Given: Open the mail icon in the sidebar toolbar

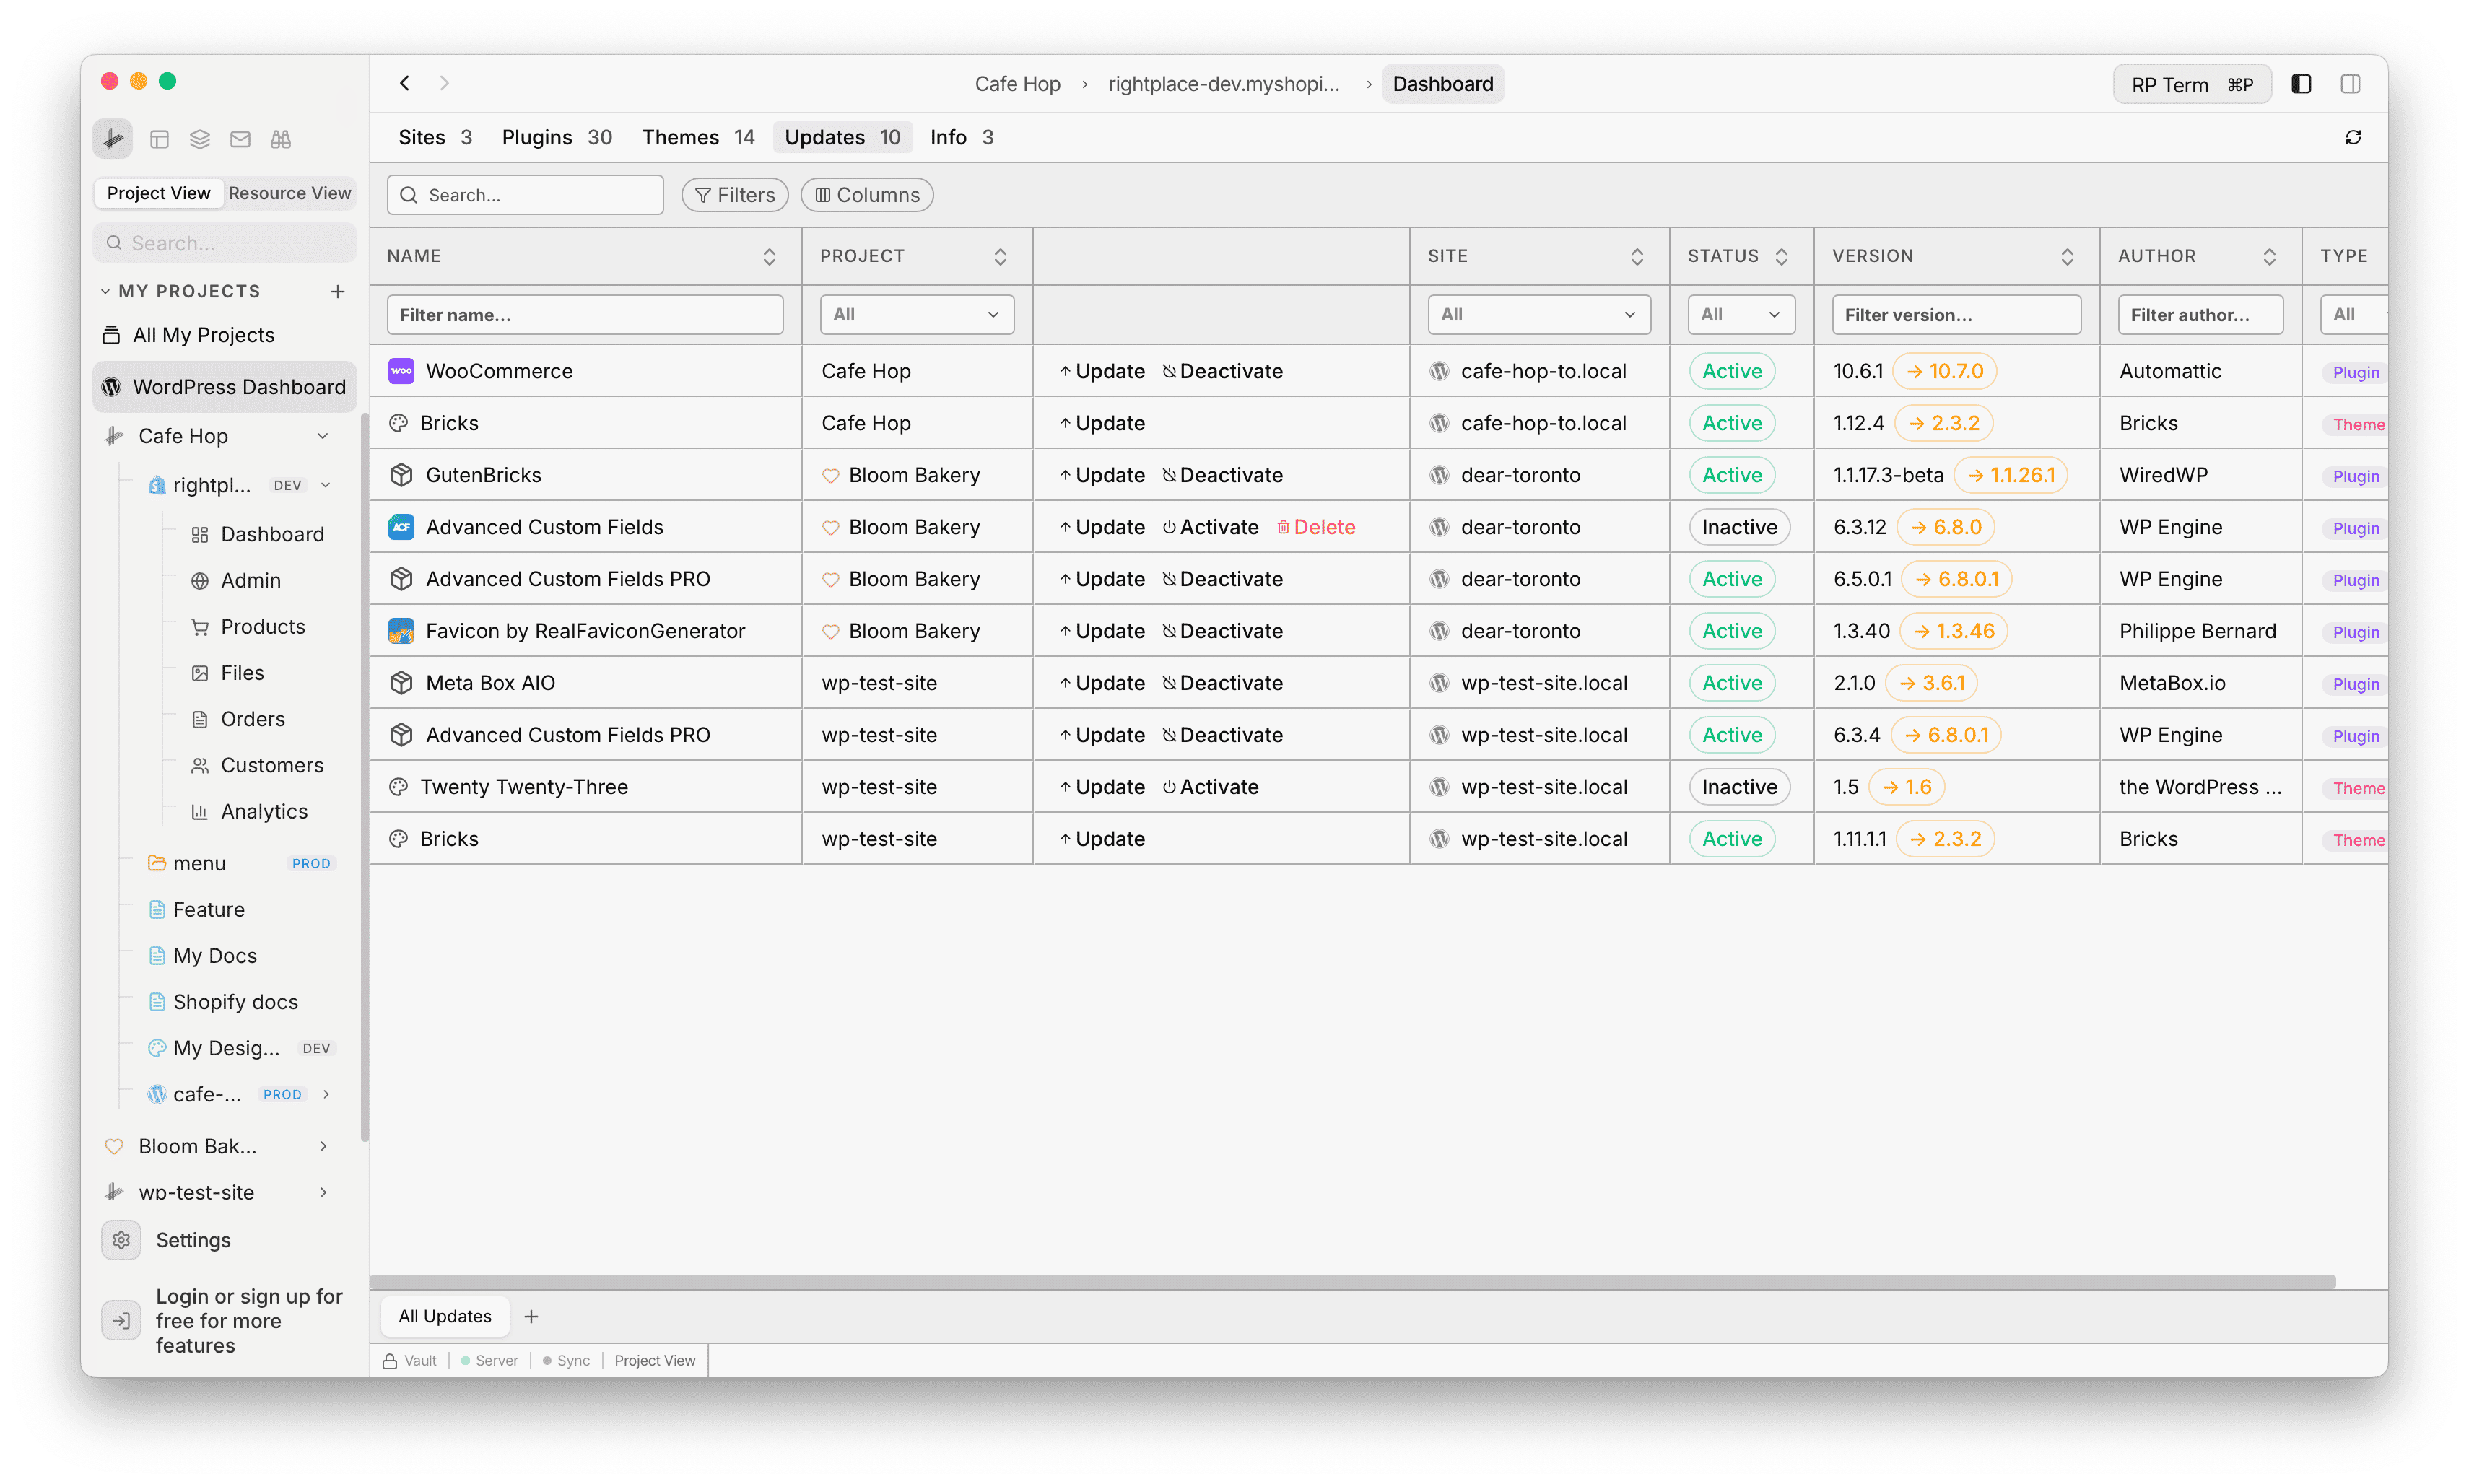Looking at the screenshot, I should [x=240, y=138].
